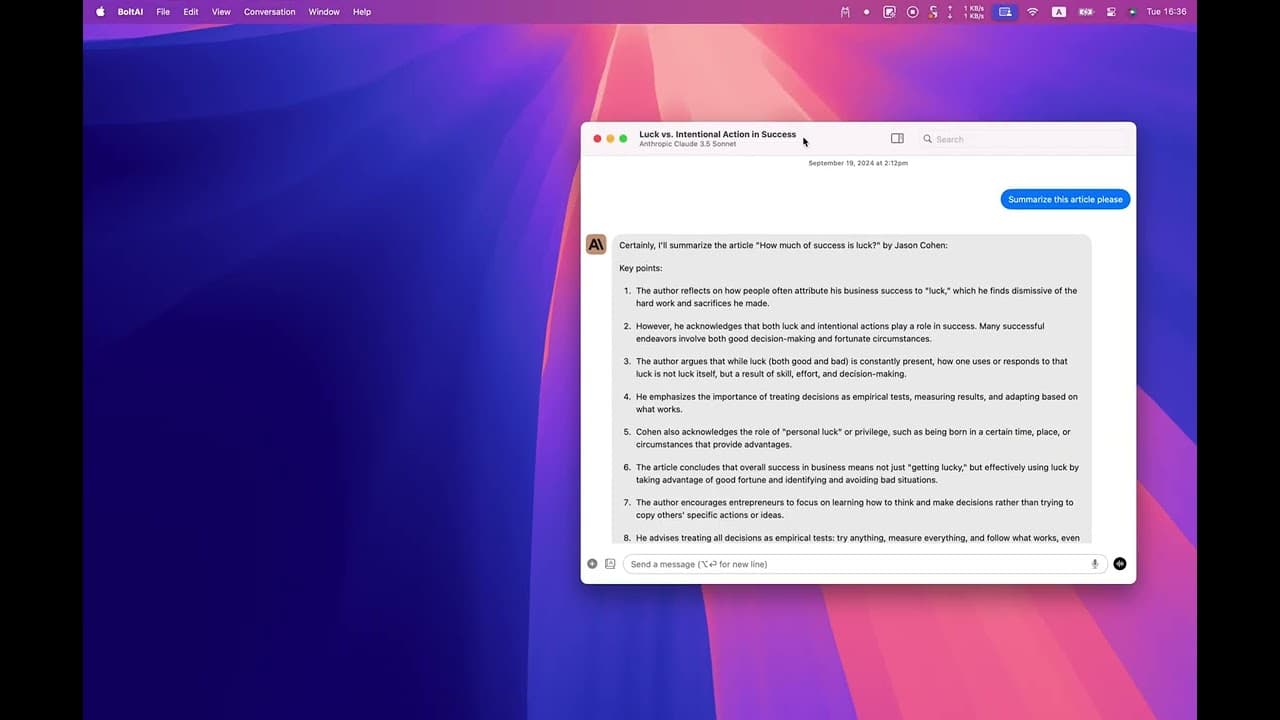
Task: Click the screen sharing icon highlighted in menu bar
Action: pos(1005,12)
